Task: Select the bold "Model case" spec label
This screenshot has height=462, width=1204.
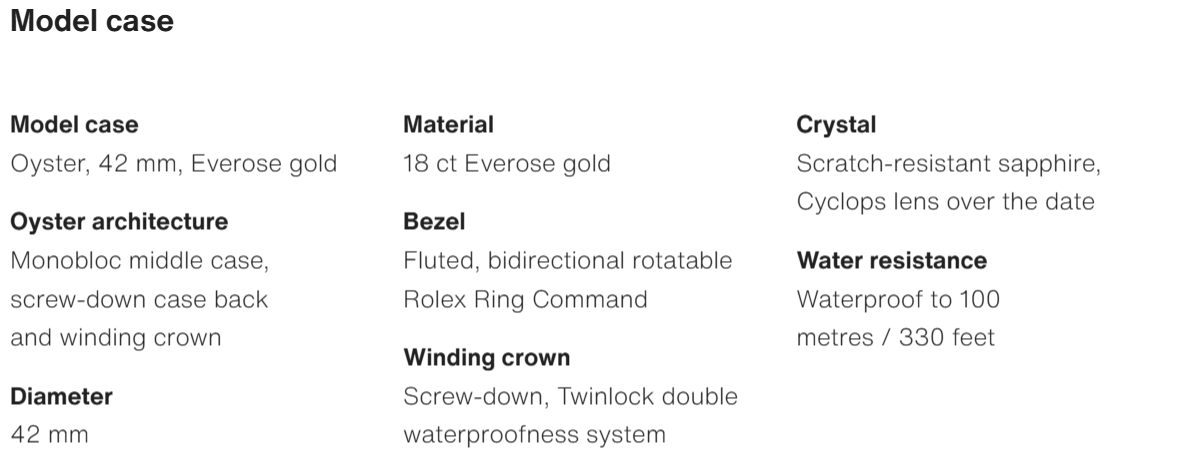Action: (x=74, y=125)
